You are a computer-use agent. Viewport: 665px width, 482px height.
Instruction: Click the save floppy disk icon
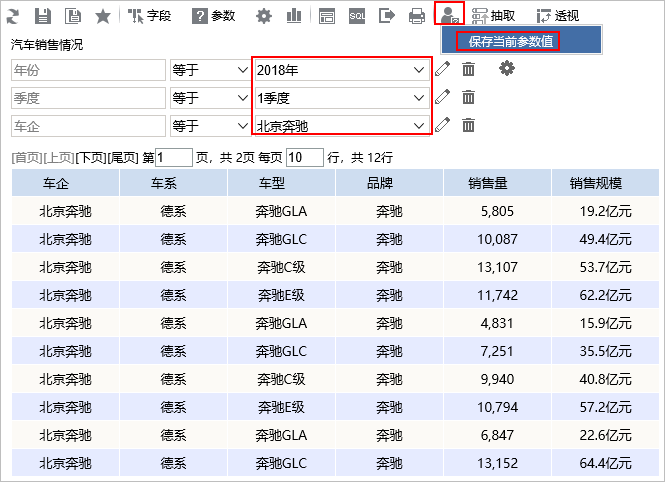(x=42, y=16)
